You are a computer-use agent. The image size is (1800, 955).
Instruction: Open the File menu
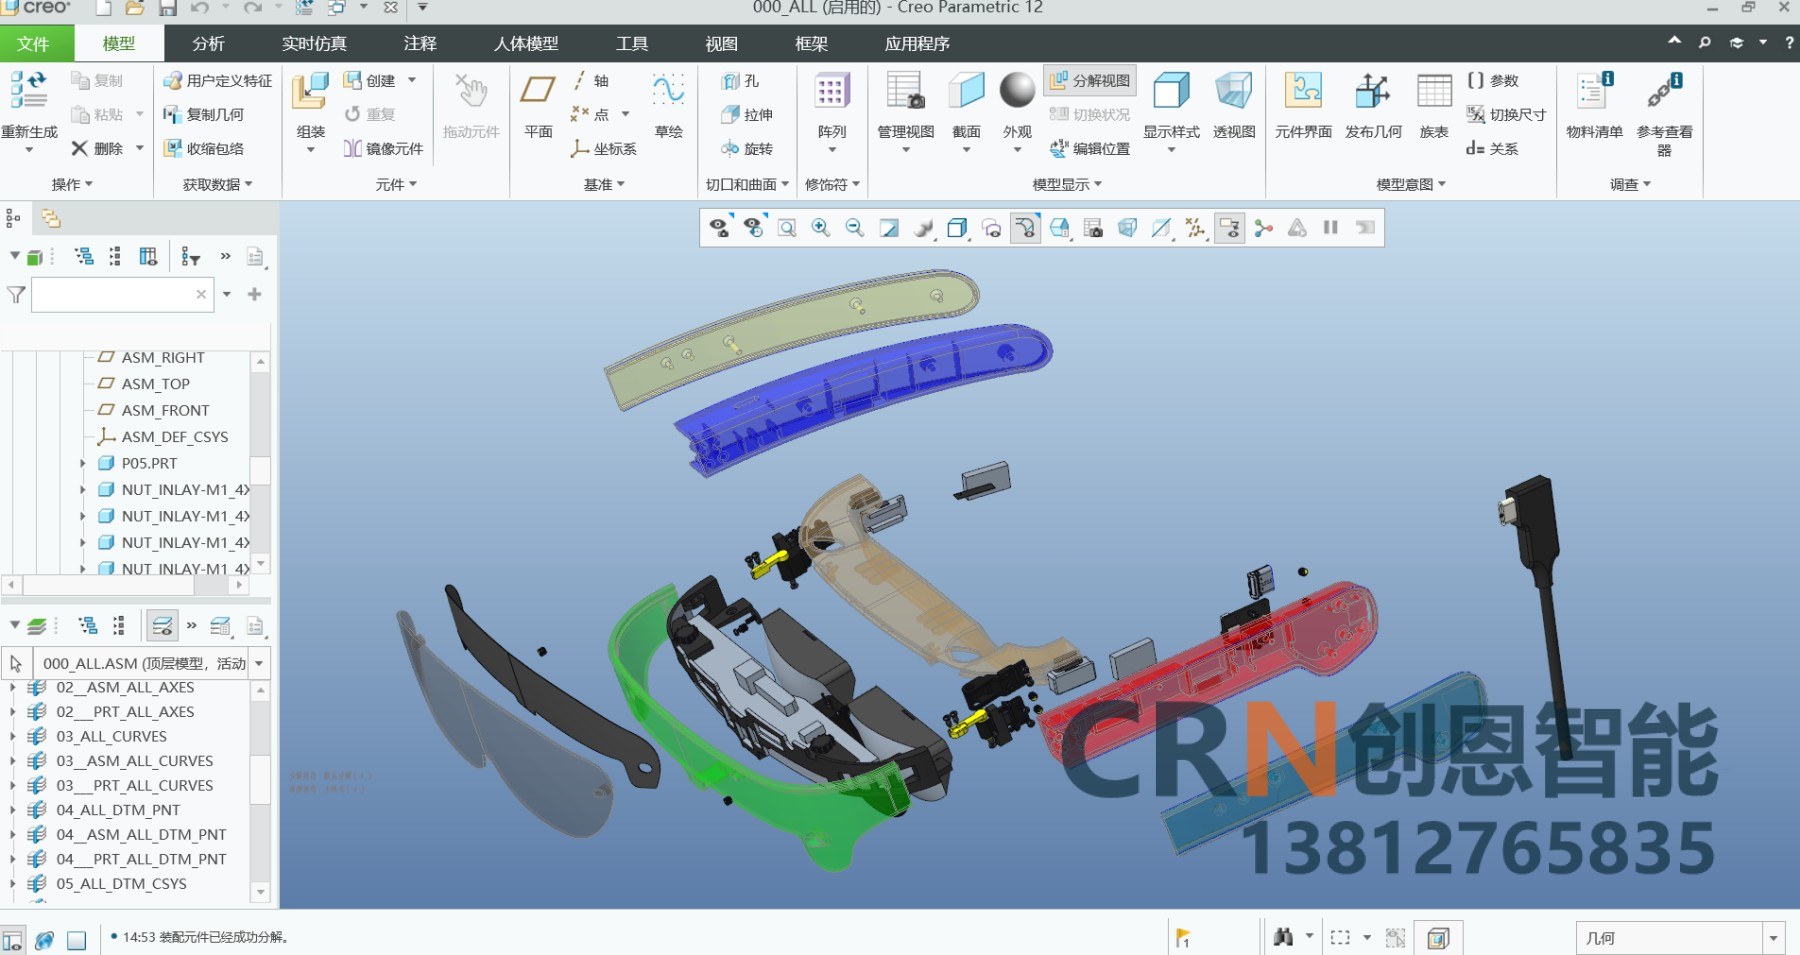33,44
